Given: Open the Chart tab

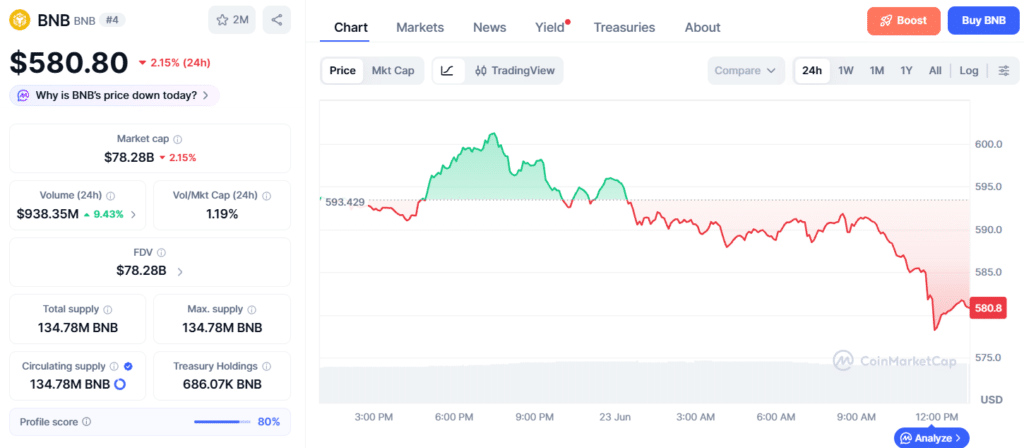Looking at the screenshot, I should [x=351, y=27].
